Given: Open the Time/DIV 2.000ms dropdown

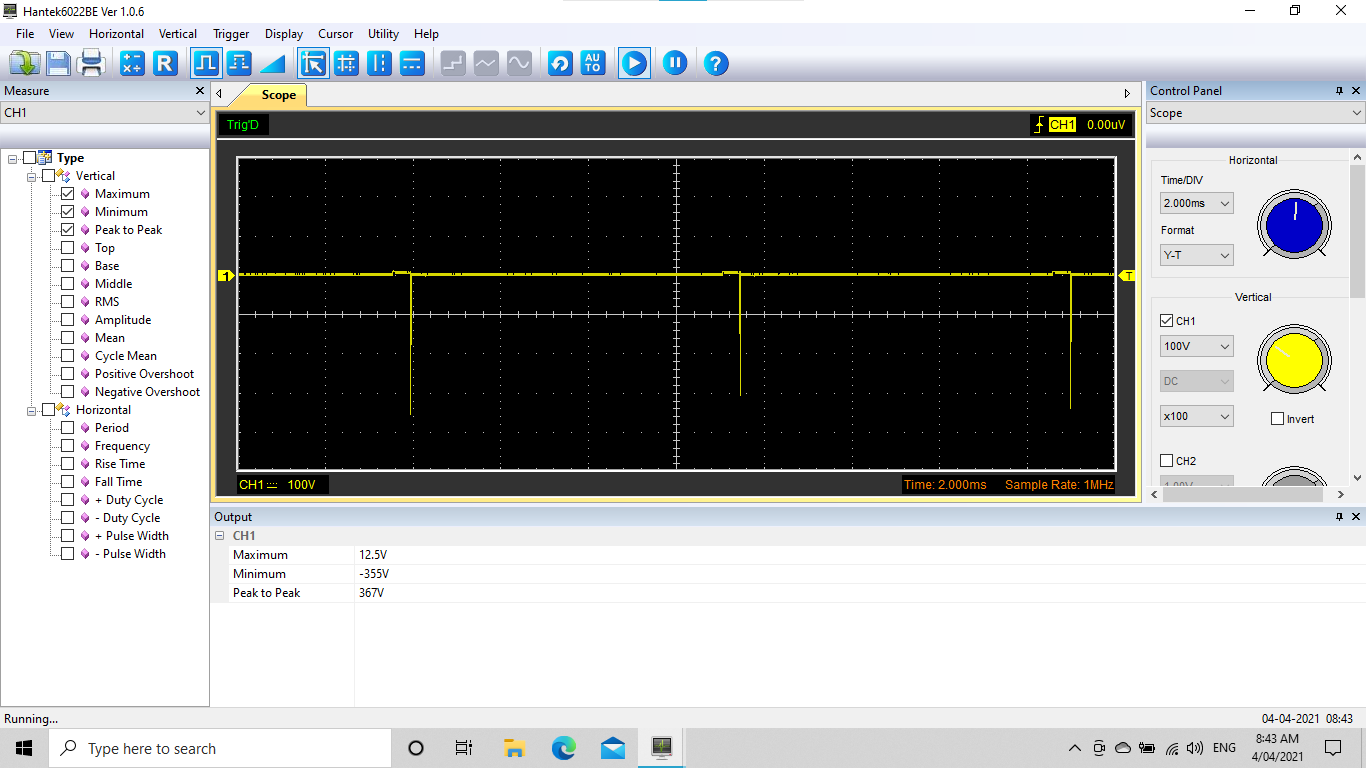Looking at the screenshot, I should 1196,203.
